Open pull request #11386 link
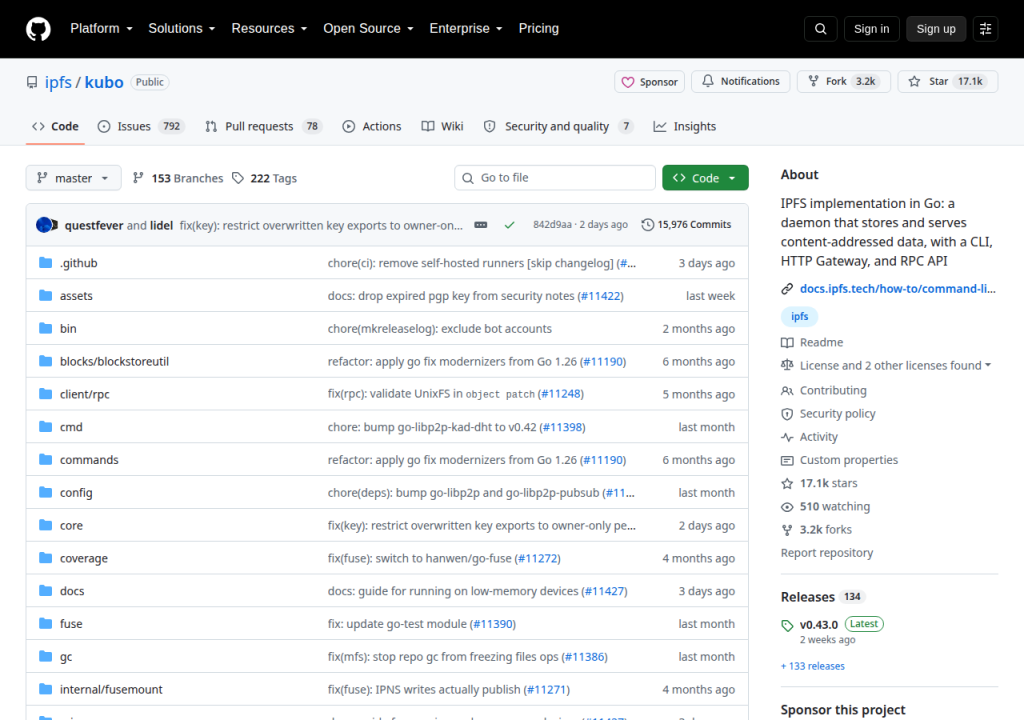 [584, 657]
